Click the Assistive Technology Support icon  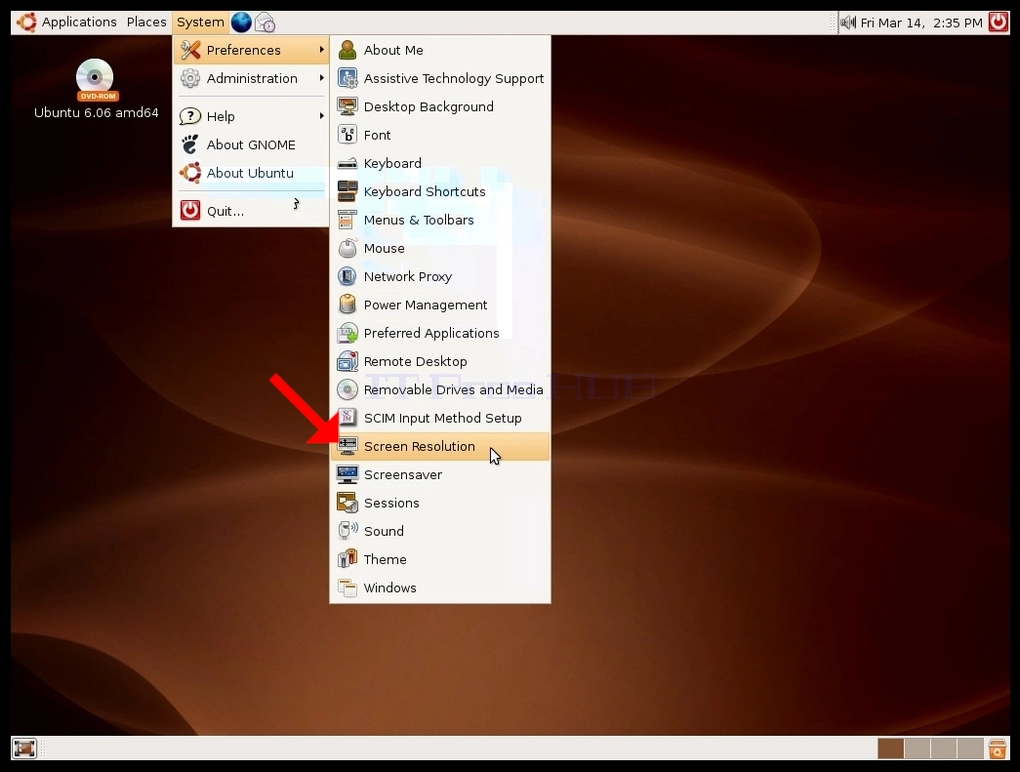tap(347, 78)
